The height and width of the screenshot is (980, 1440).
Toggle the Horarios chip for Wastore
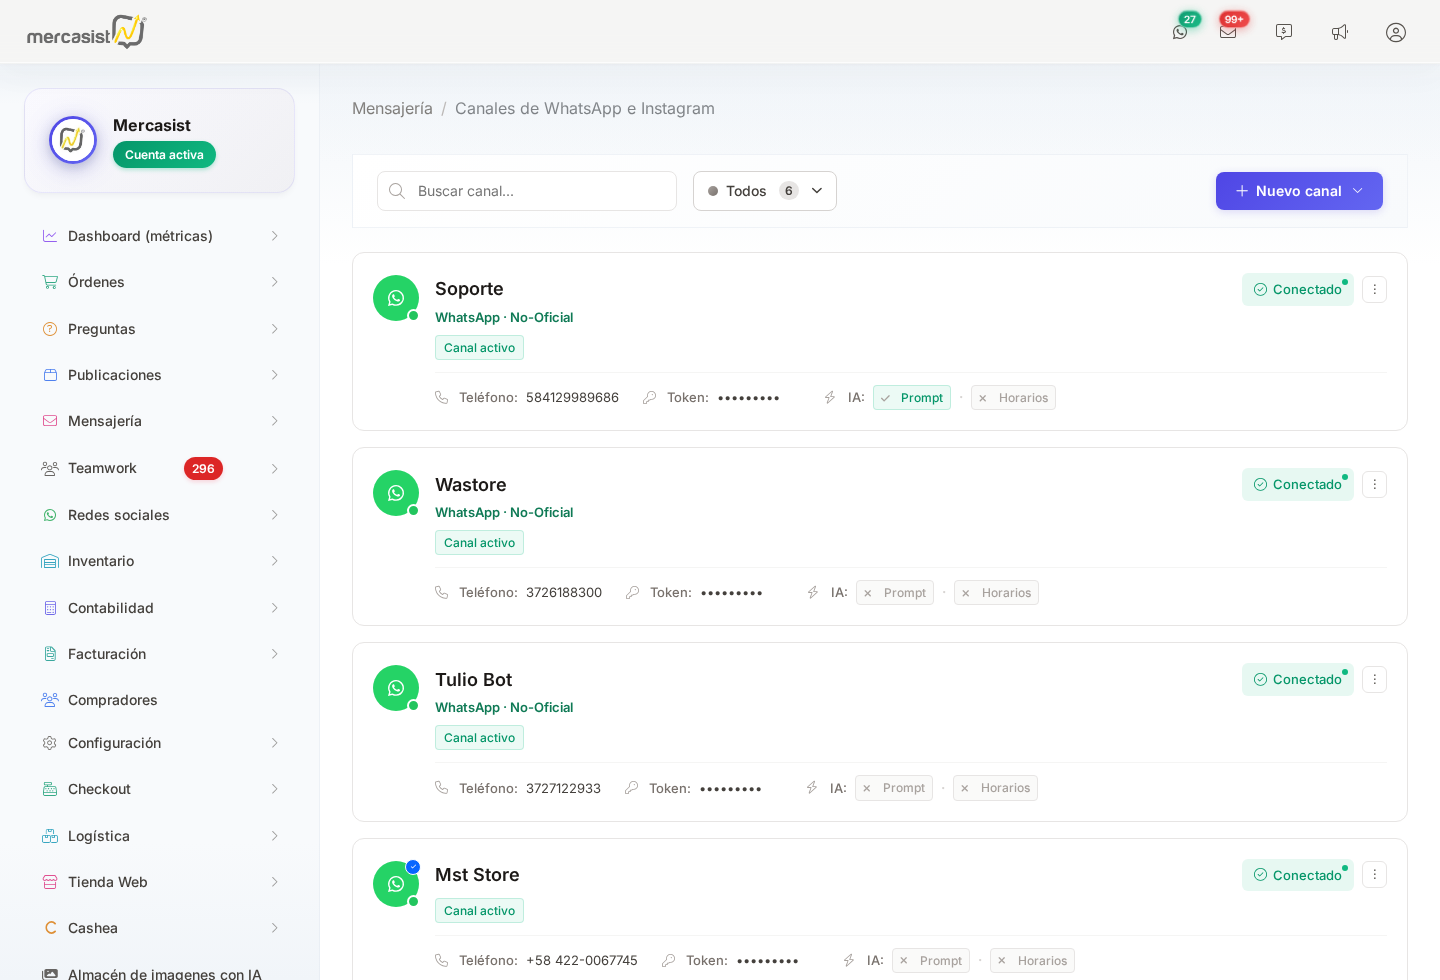point(996,593)
